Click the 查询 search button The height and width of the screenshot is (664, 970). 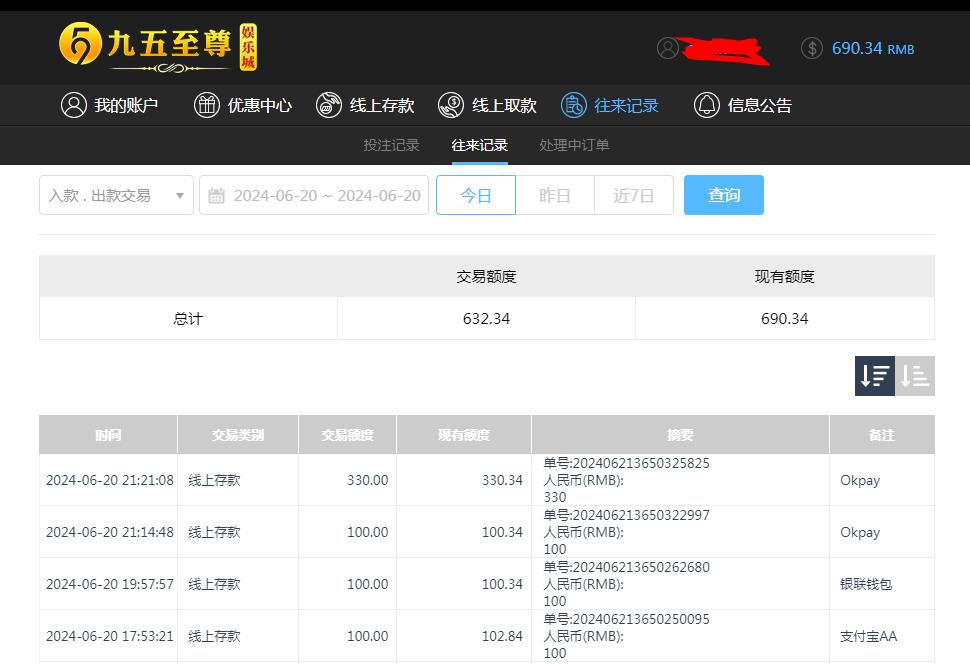(x=723, y=195)
